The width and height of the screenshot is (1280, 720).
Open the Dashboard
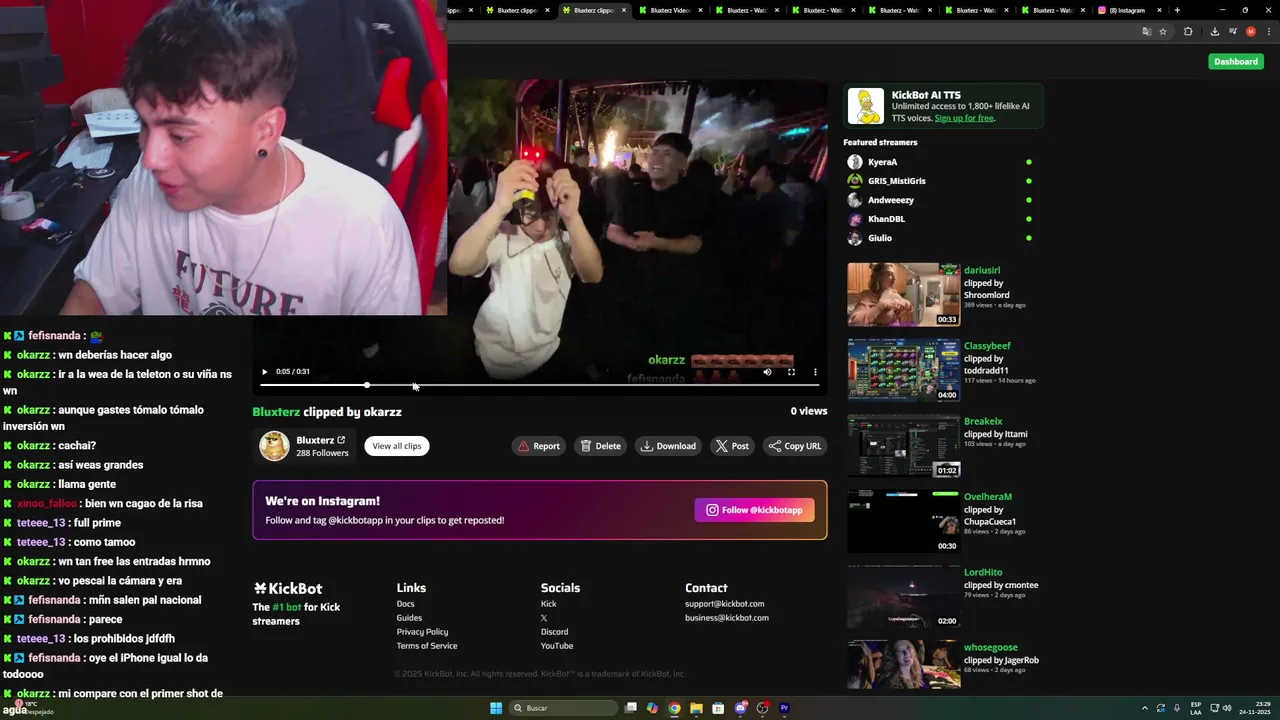pyautogui.click(x=1236, y=61)
